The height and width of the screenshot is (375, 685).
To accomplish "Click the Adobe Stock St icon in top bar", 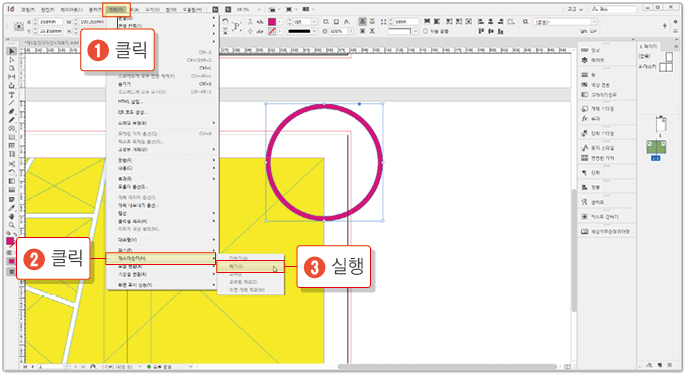I will 228,9.
